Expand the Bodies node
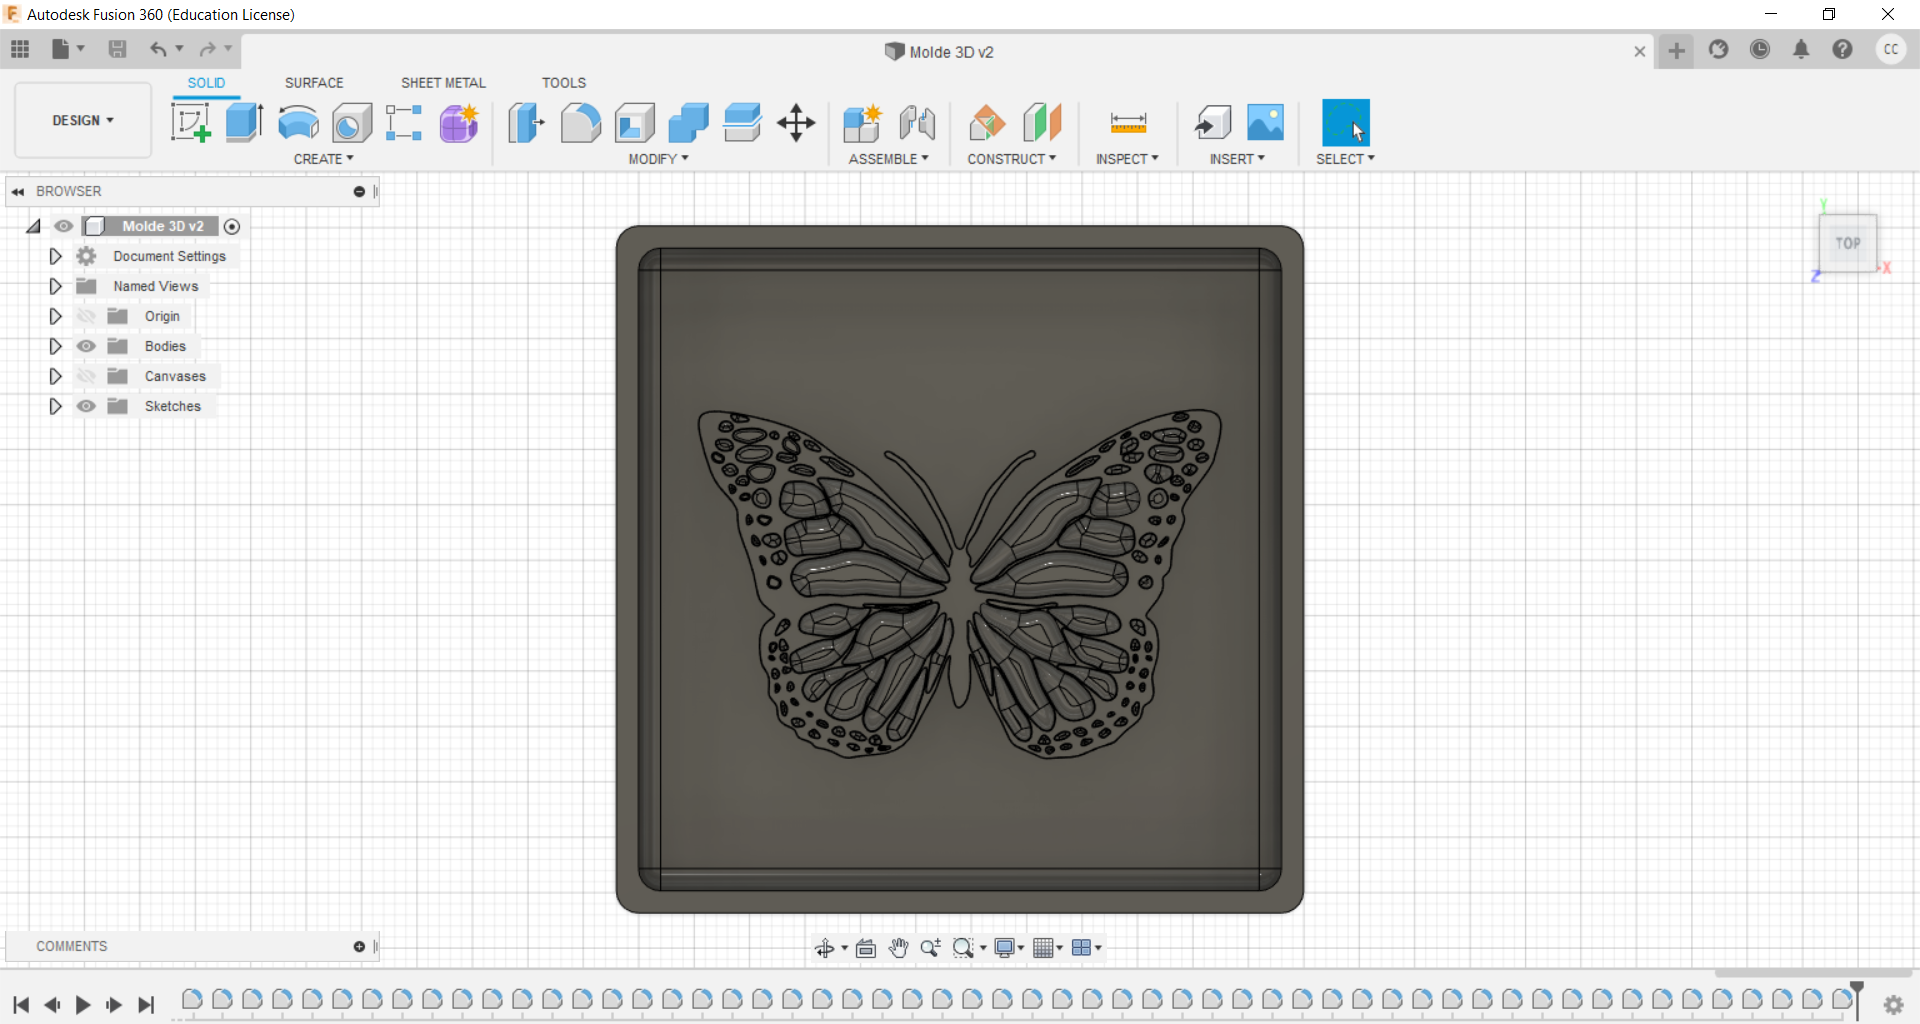Screen dimensions: 1920x1024 56,346
